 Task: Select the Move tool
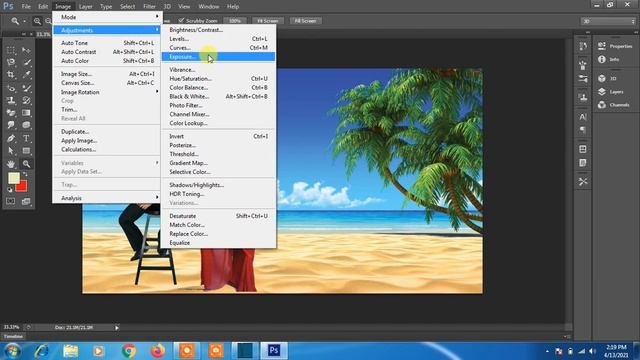pos(26,50)
